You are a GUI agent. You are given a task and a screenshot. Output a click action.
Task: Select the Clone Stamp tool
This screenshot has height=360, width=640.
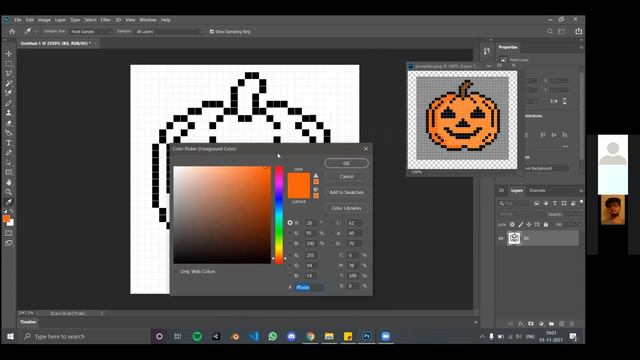tap(9, 113)
